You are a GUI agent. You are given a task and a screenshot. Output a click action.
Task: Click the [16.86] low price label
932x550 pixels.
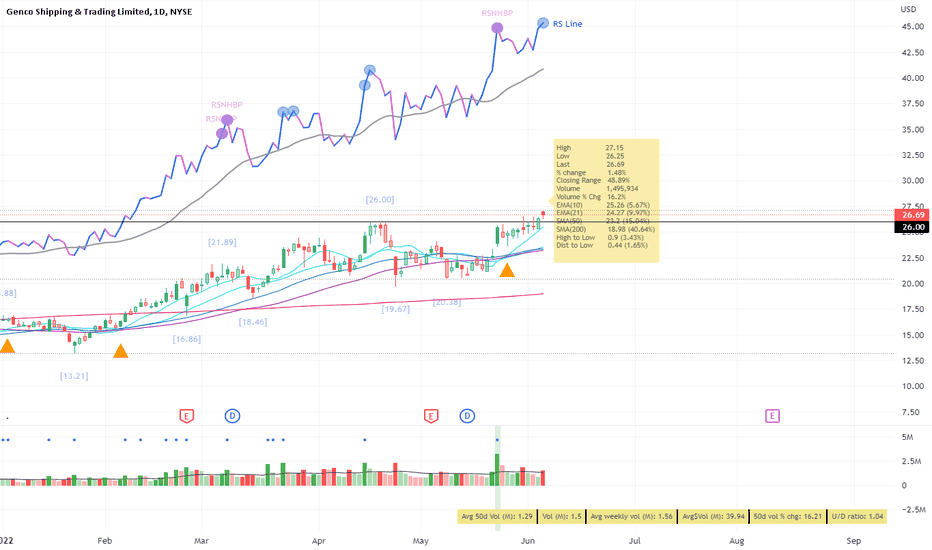point(187,339)
